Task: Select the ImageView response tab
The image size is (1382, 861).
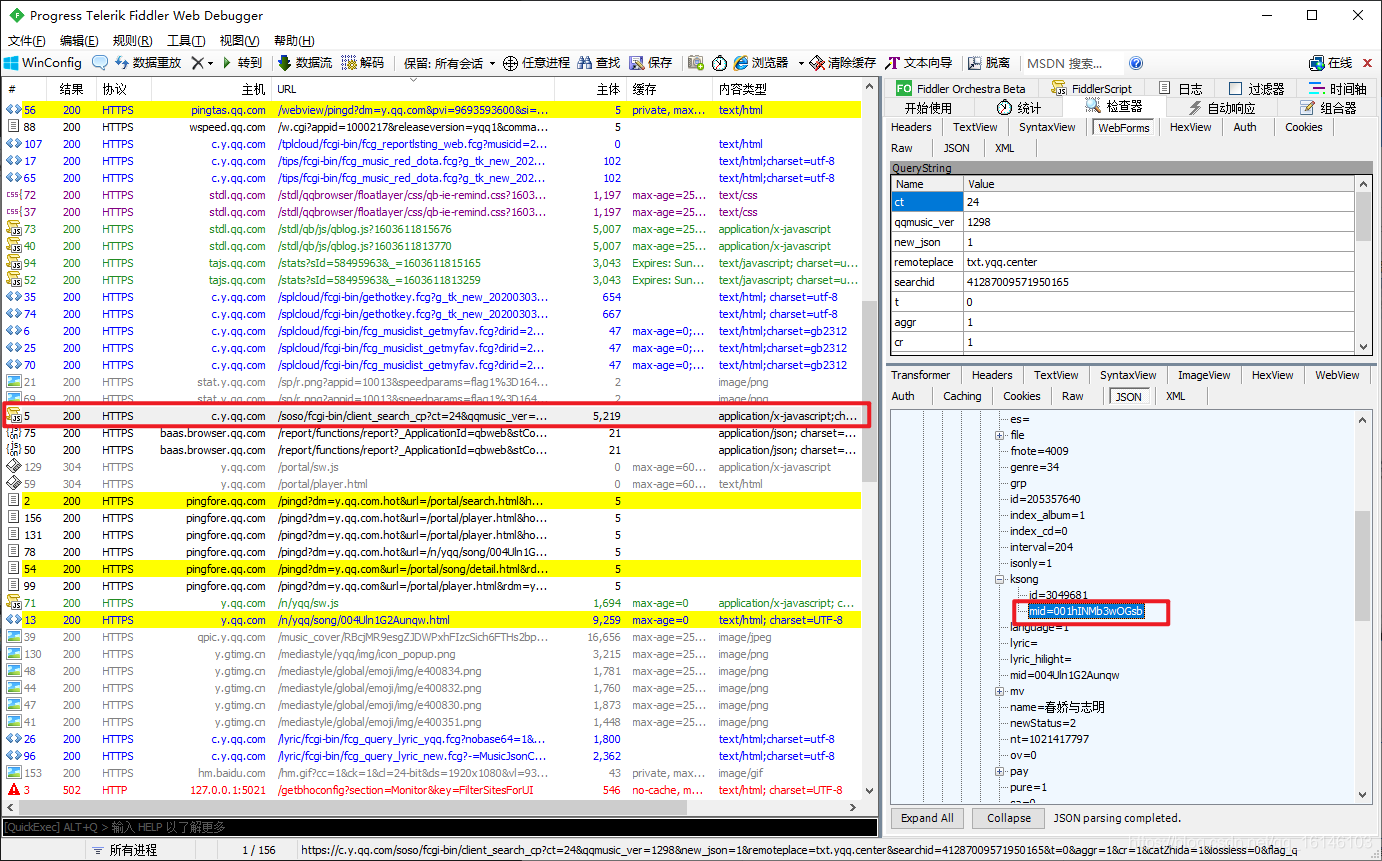Action: [x=1204, y=375]
